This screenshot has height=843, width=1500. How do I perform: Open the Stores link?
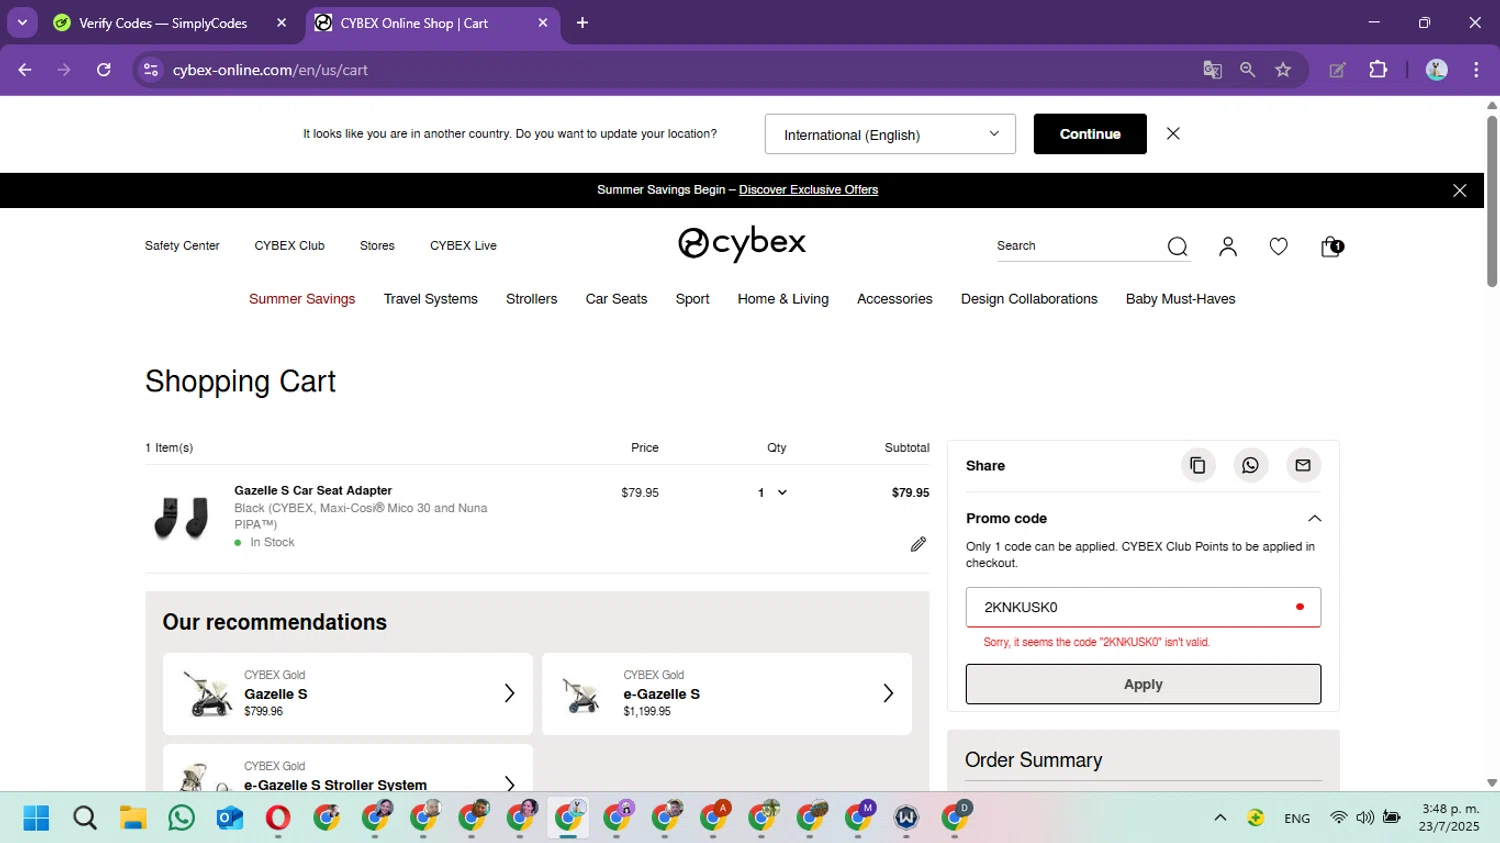(x=377, y=246)
